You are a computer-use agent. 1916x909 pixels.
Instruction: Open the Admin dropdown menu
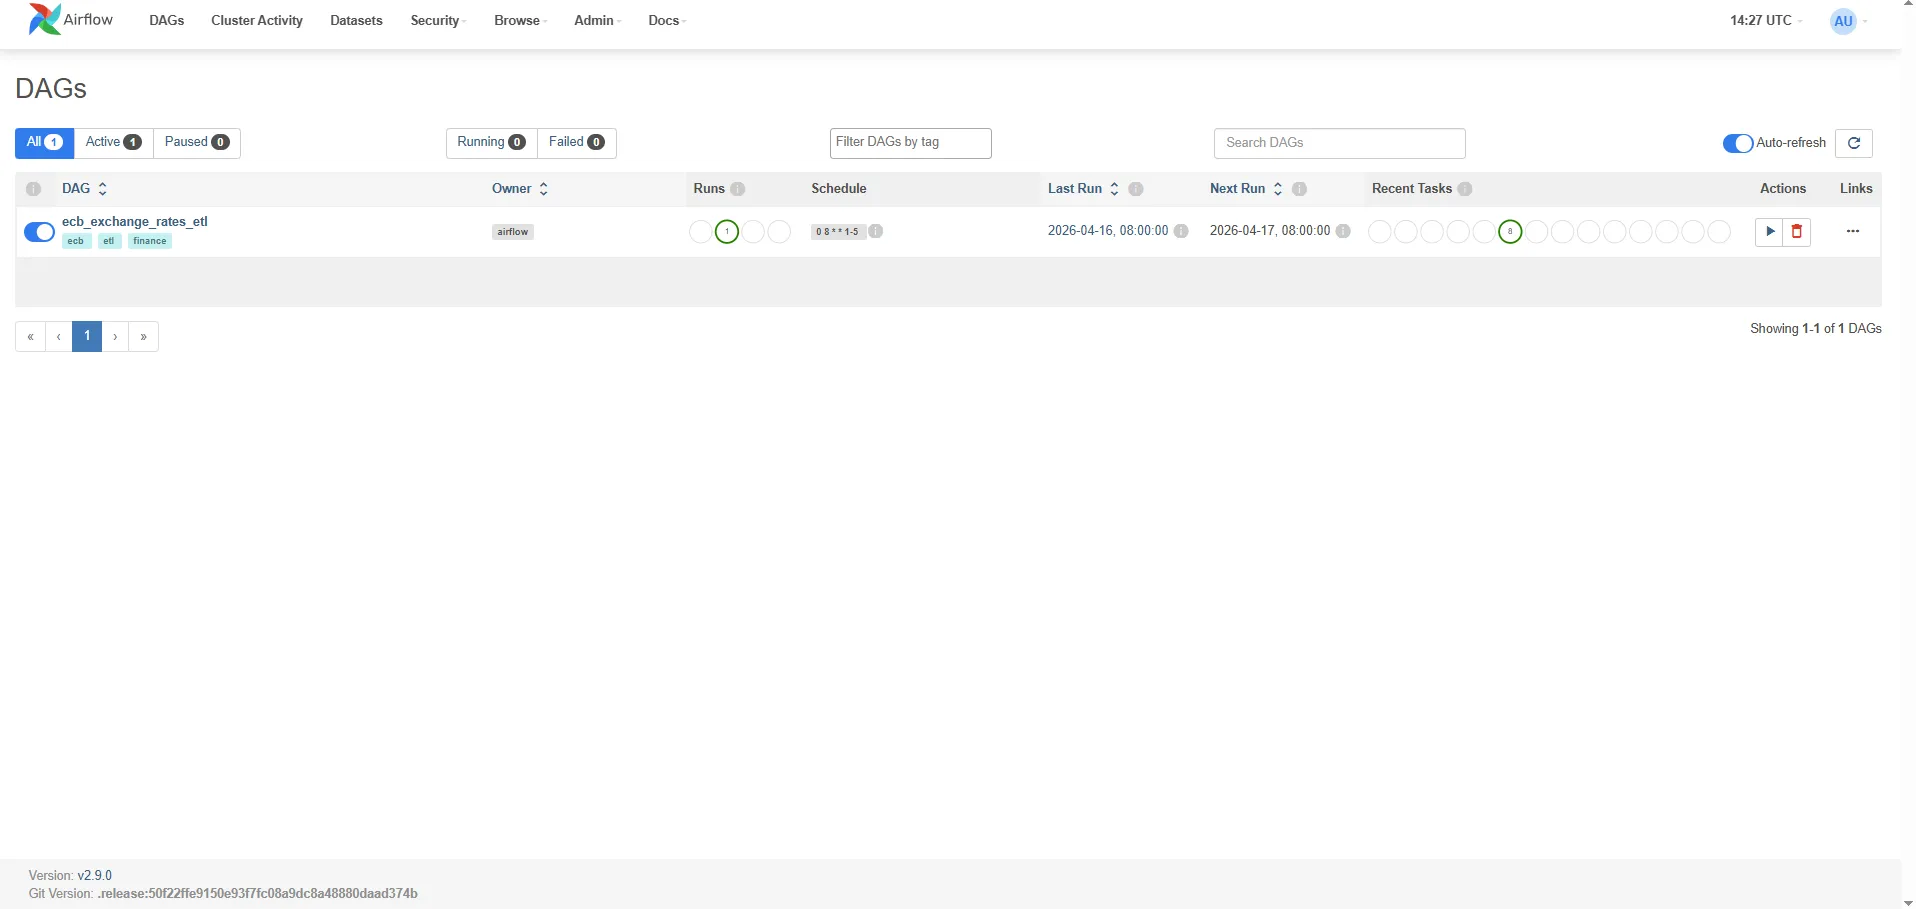point(595,20)
